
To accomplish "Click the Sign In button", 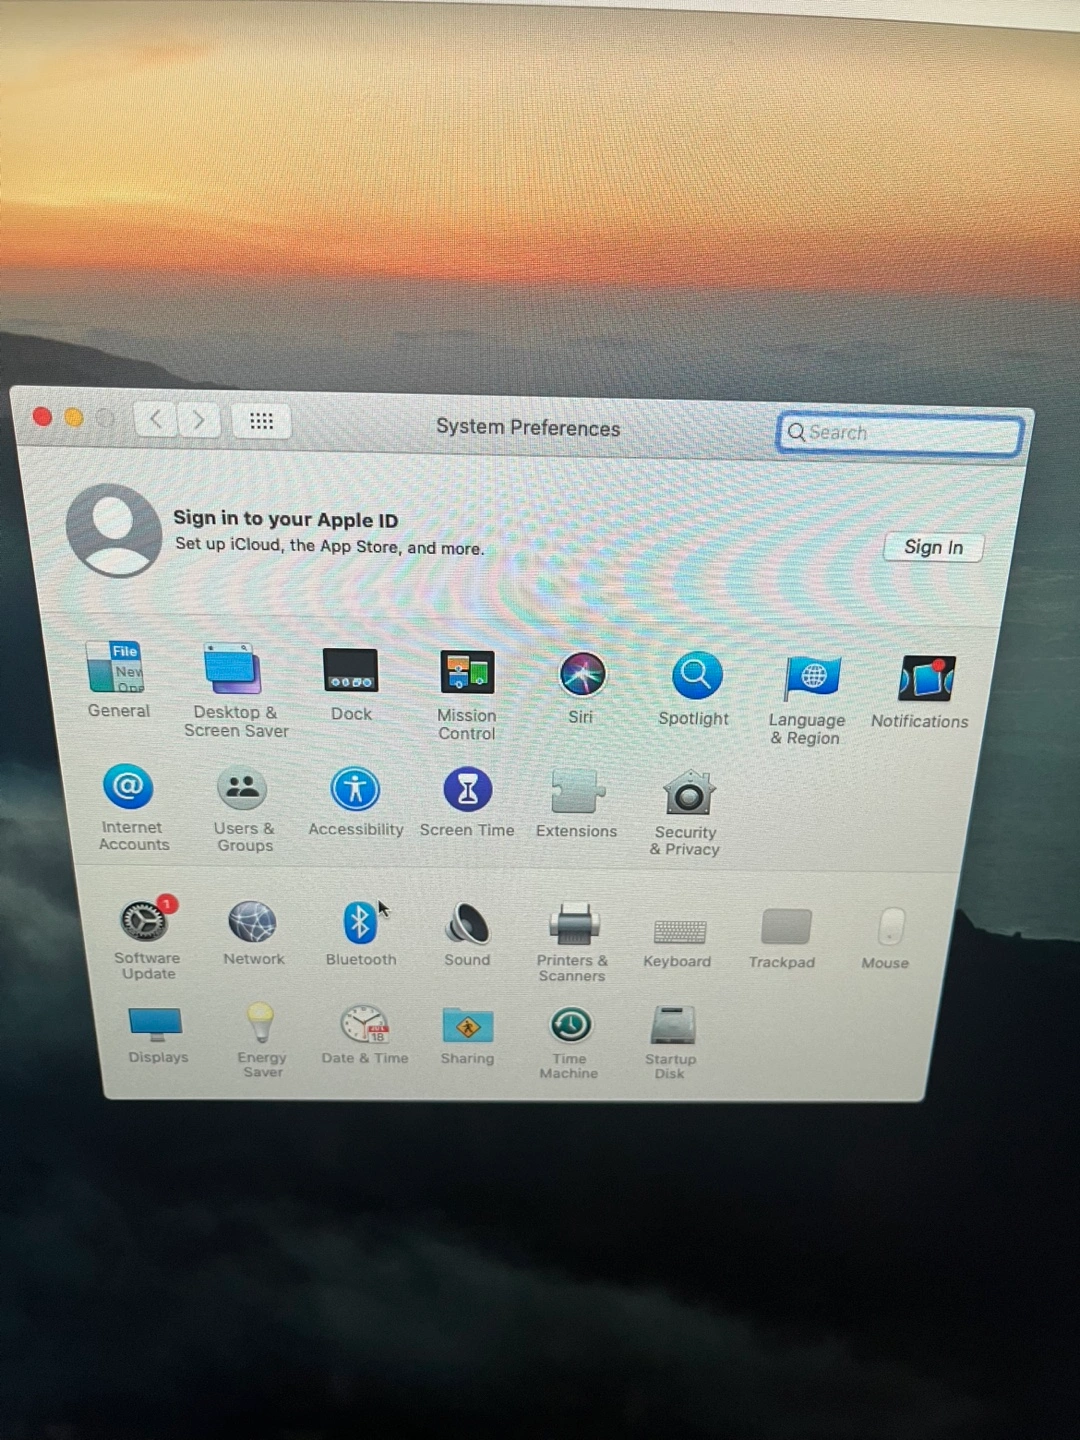I will 933,547.
